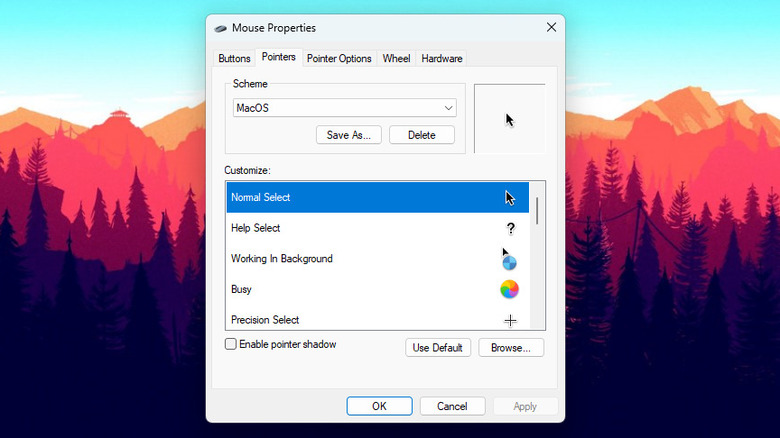The width and height of the screenshot is (780, 438).
Task: Confirm with OK button
Action: click(379, 406)
